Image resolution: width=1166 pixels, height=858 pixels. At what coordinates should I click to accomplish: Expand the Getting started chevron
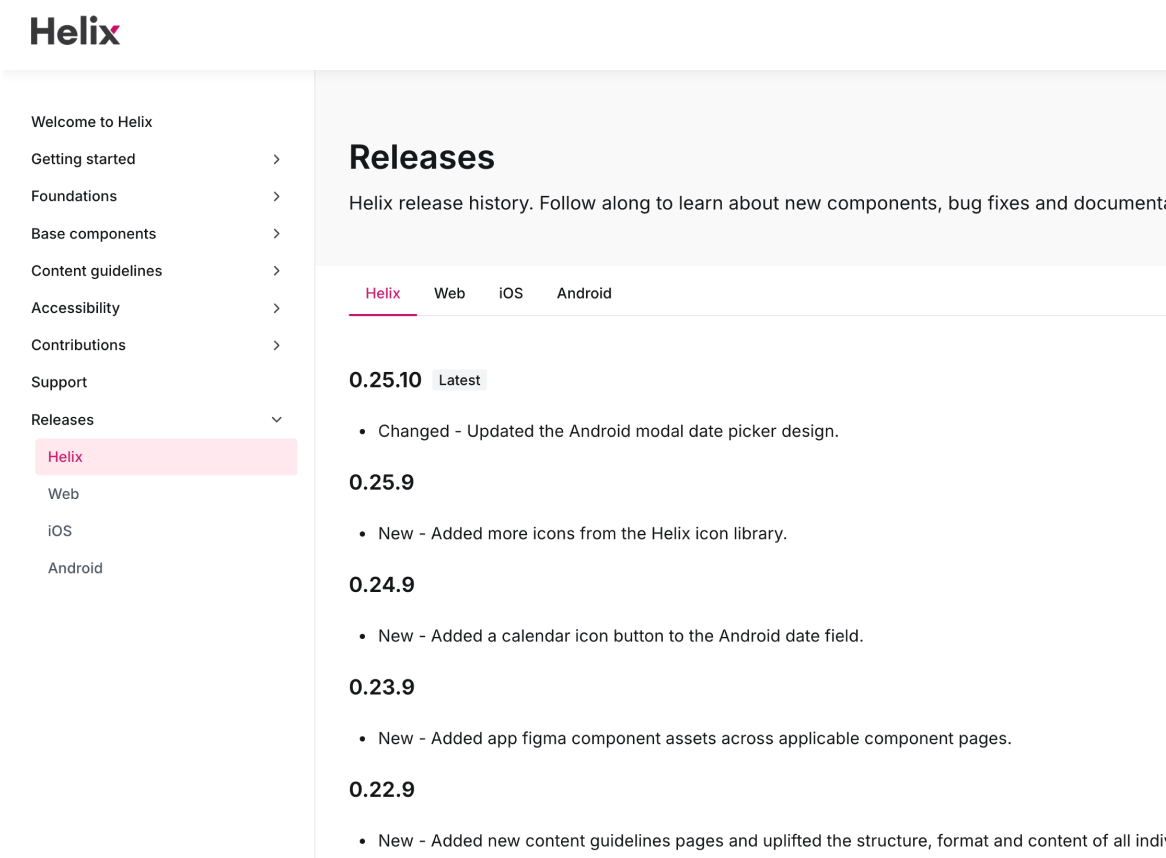point(276,159)
